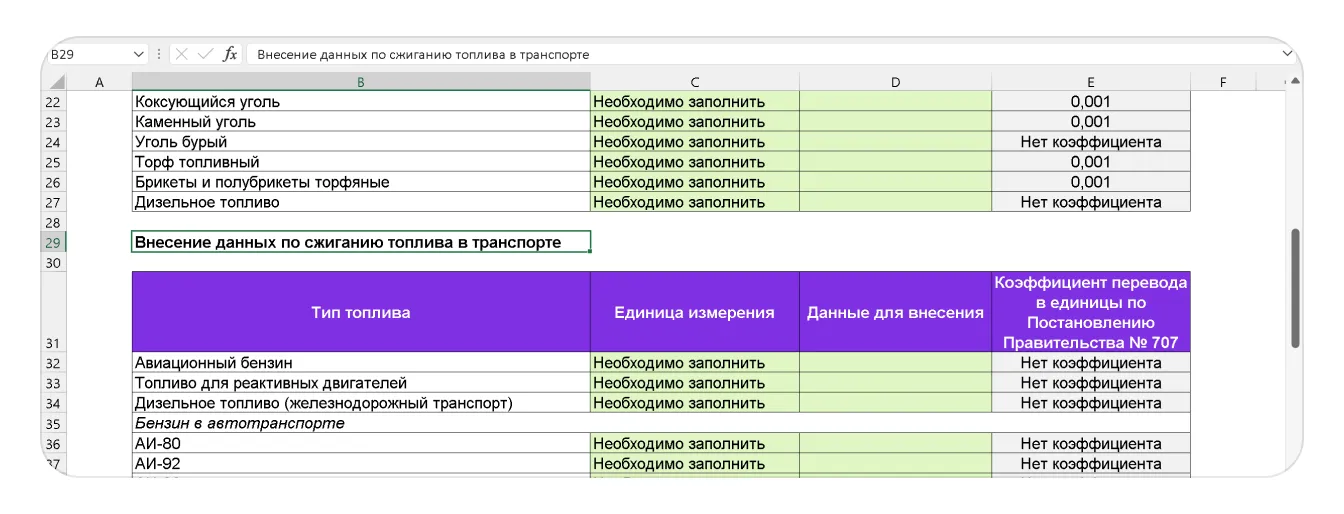Select row 31 header
The width and height of the screenshot is (1344, 514).
(54, 312)
